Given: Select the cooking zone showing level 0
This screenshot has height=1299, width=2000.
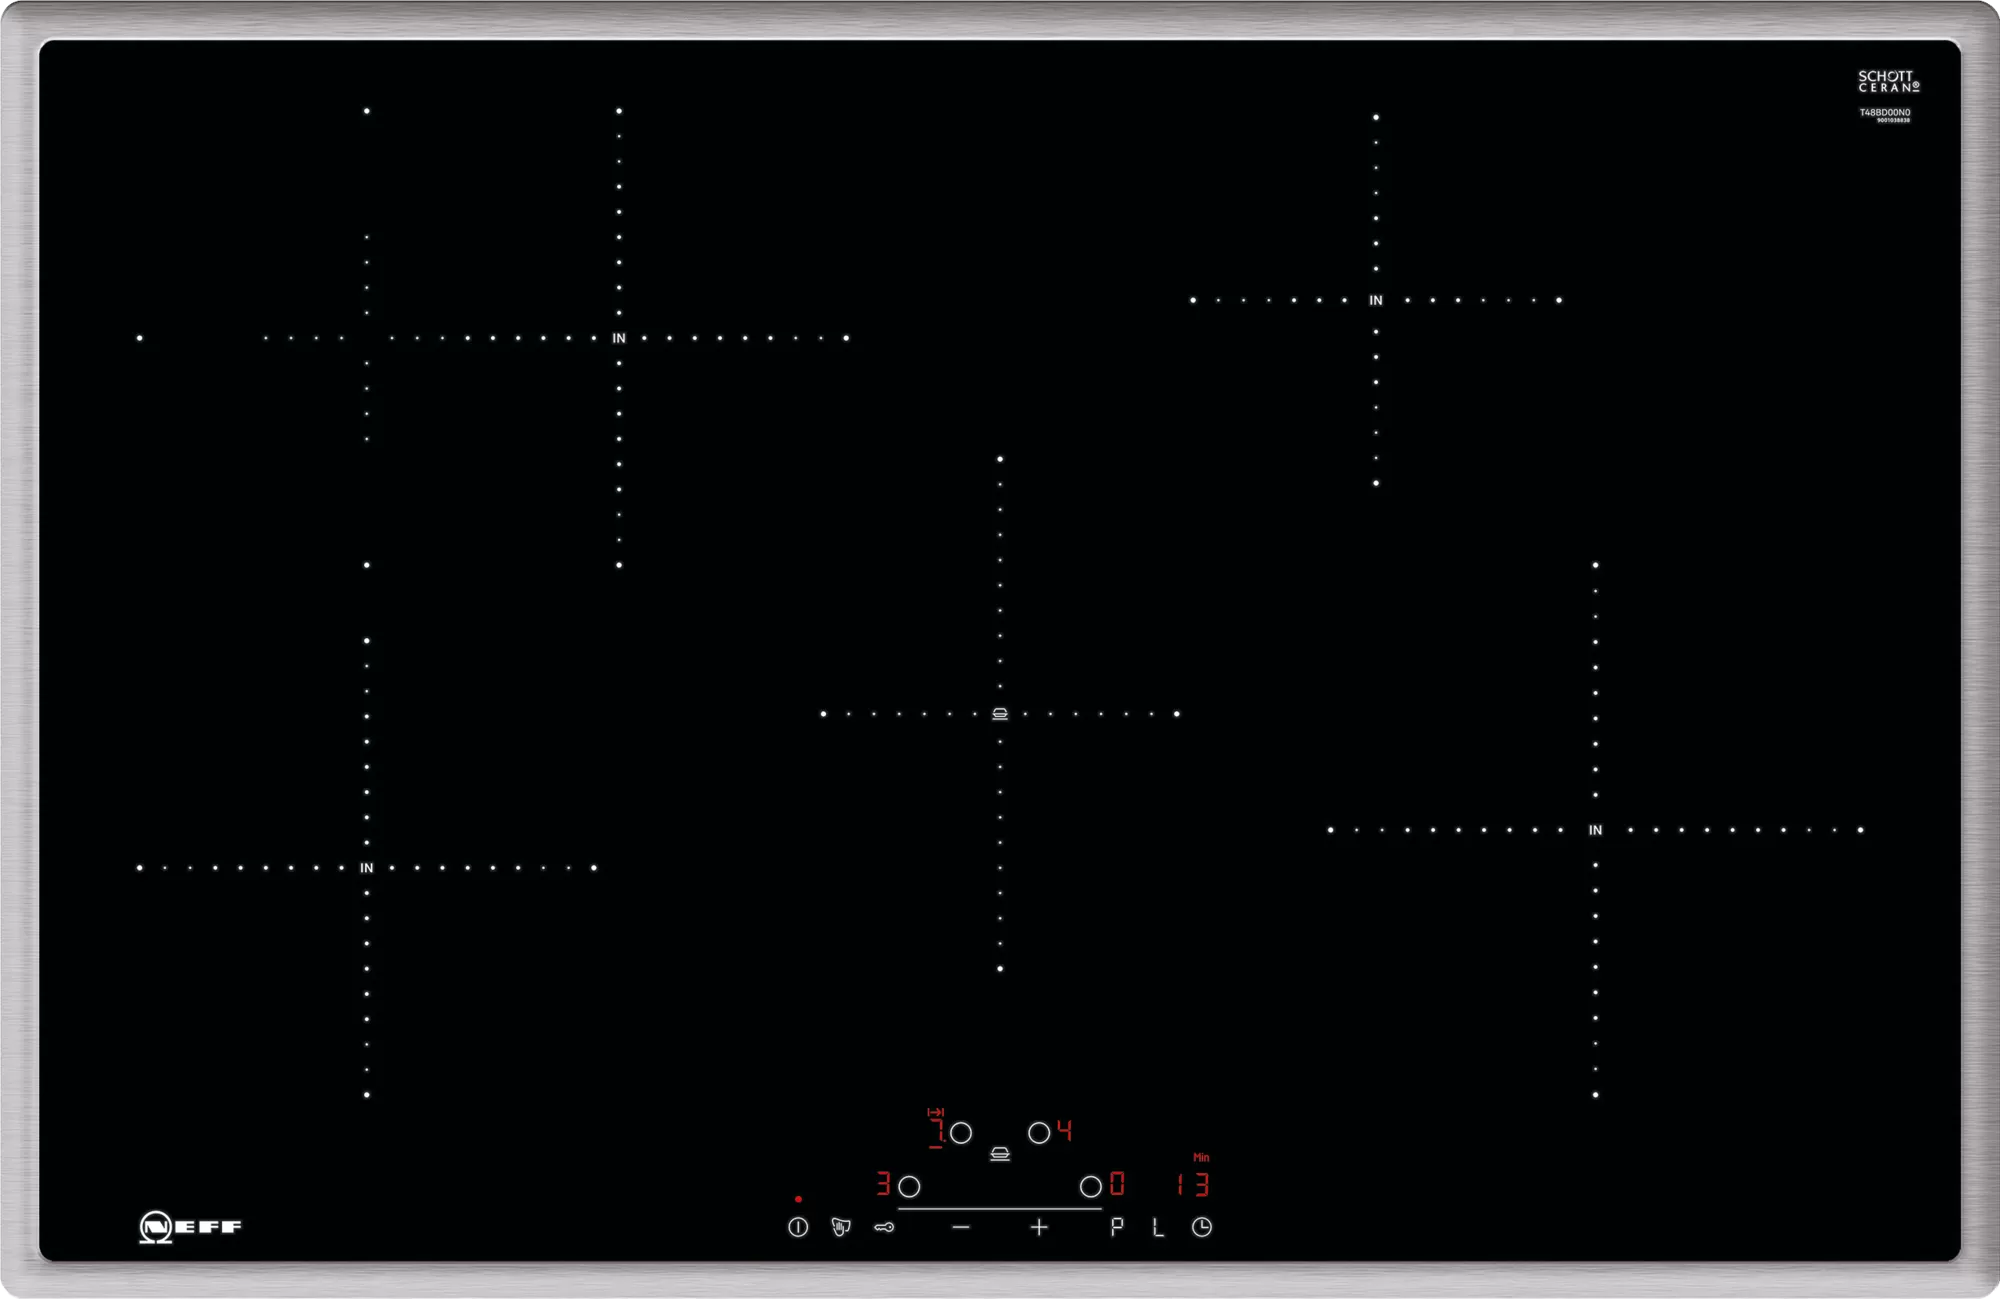Looking at the screenshot, I should click(1091, 1186).
